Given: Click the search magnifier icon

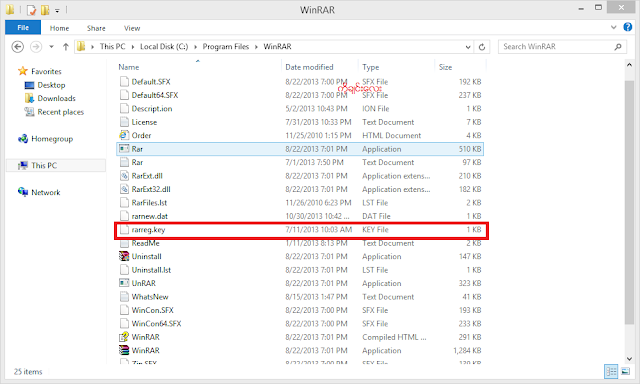Looking at the screenshot, I should (618, 47).
